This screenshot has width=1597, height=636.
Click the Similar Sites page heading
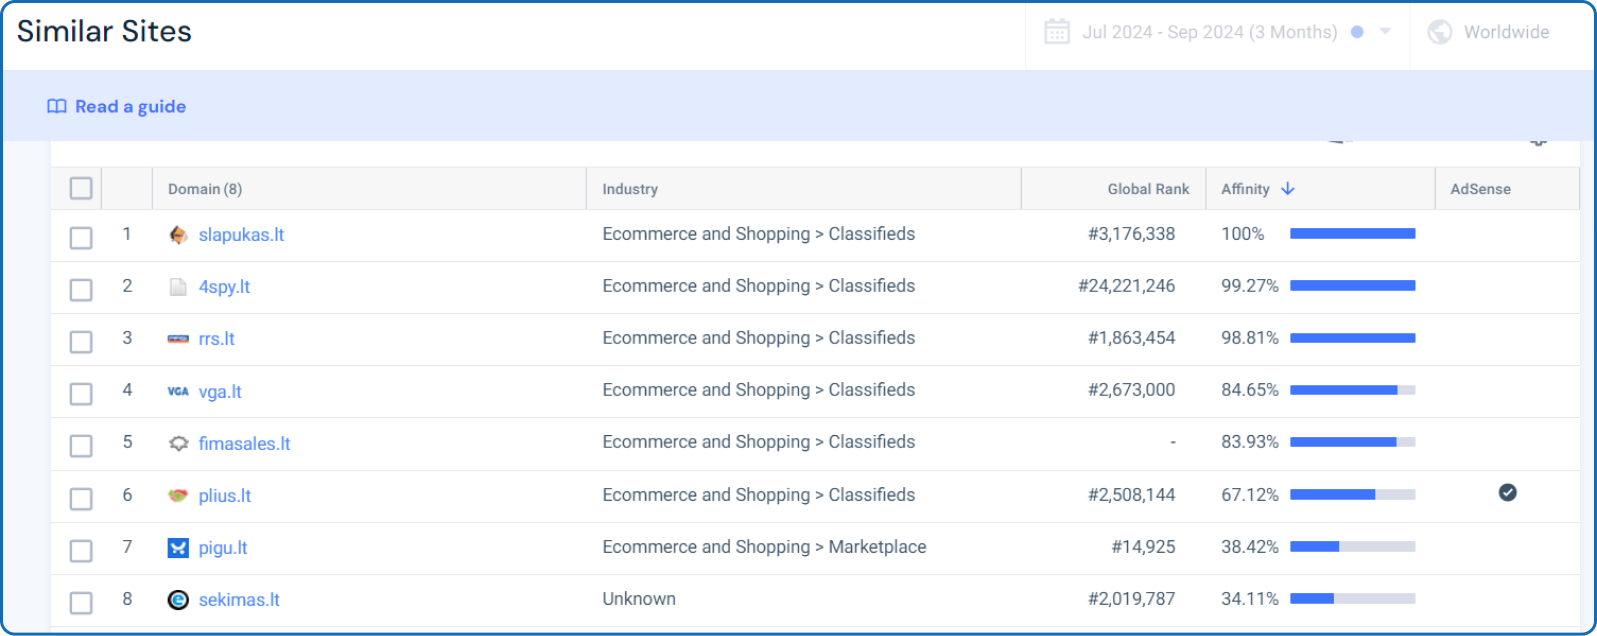[104, 31]
